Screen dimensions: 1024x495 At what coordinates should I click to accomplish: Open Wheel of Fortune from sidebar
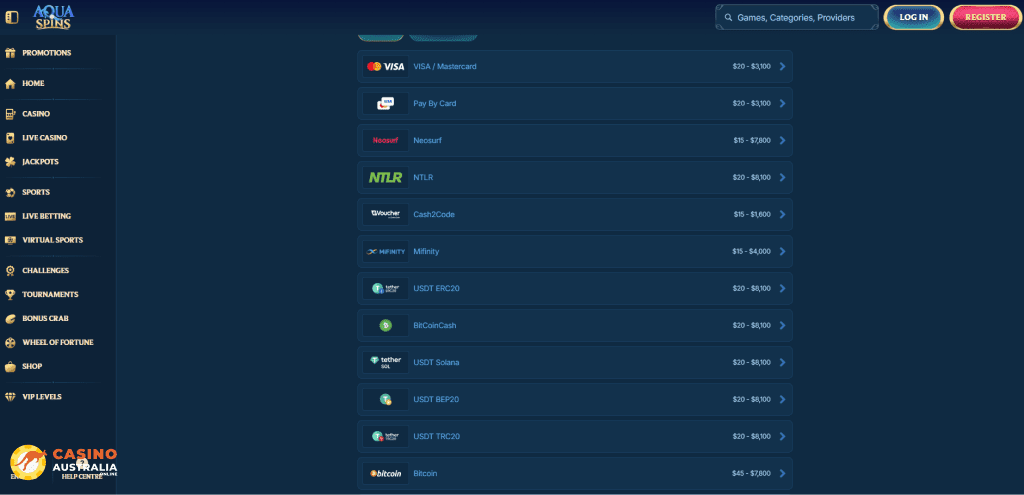pyautogui.click(x=58, y=342)
